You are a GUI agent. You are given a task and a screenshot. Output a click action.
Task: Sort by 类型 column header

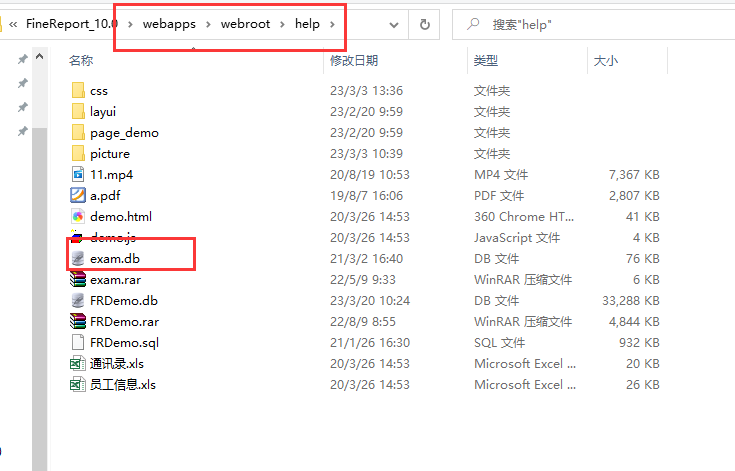pyautogui.click(x=486, y=60)
